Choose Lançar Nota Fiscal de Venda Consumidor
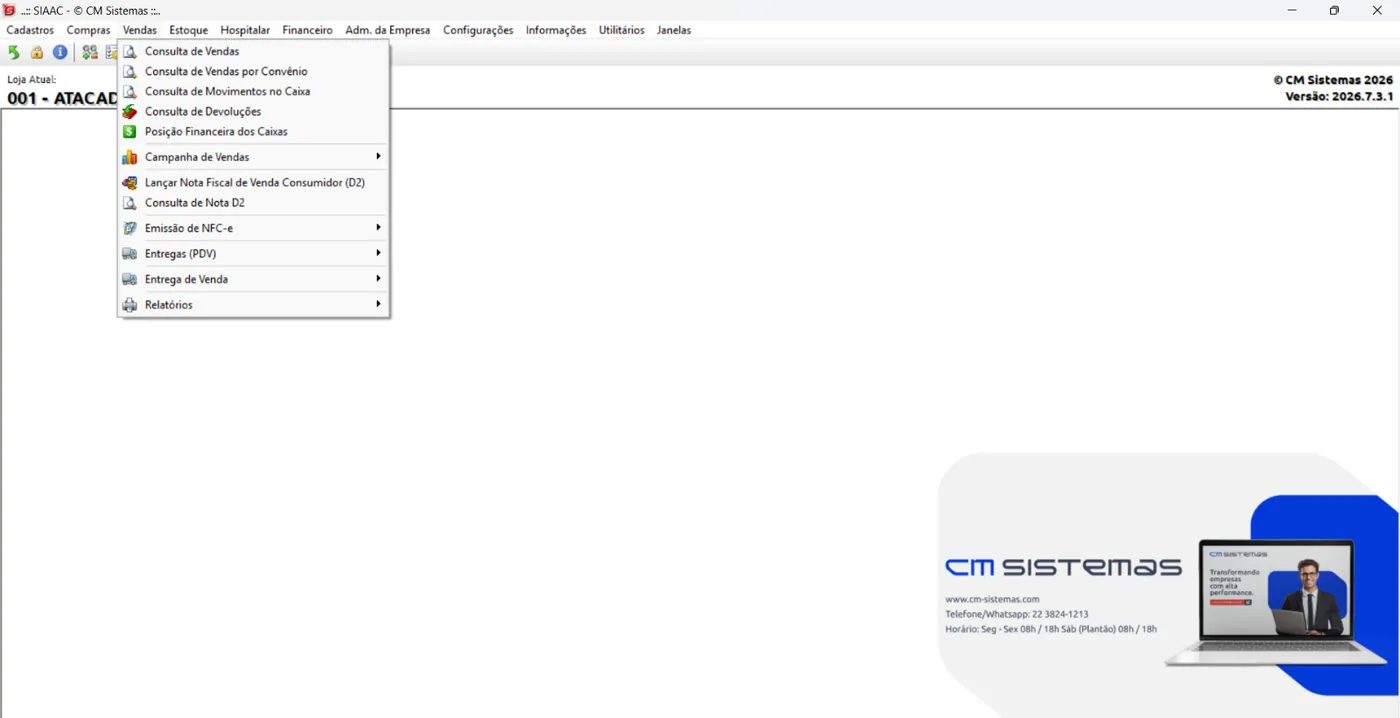Image resolution: width=1400 pixels, height=718 pixels. pyautogui.click(x=253, y=183)
